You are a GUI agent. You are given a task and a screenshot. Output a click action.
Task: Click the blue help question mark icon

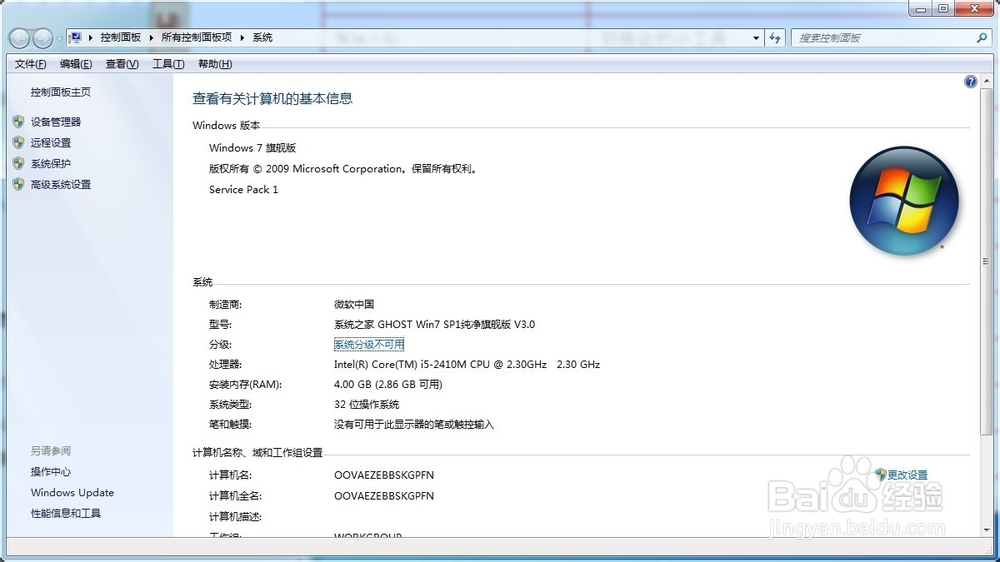click(x=970, y=82)
